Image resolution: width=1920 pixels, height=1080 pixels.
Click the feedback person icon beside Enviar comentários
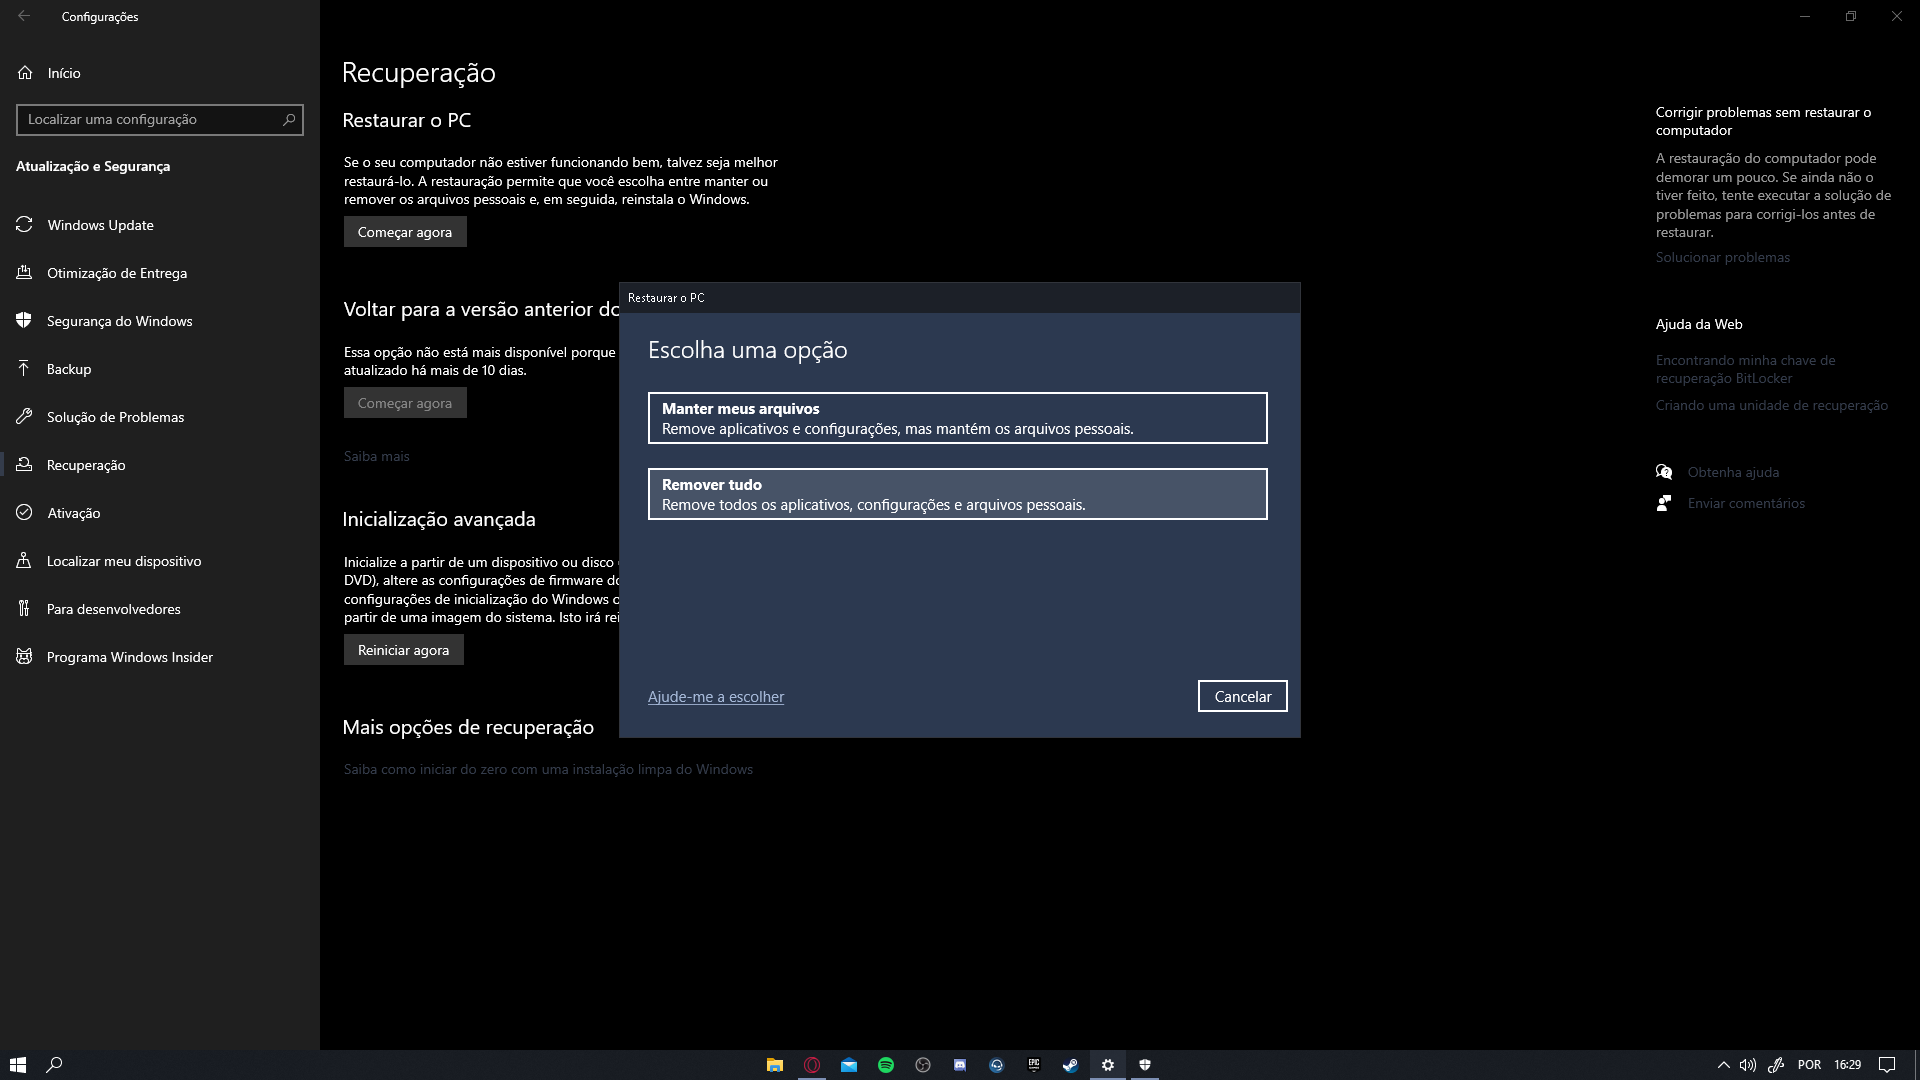1664,503
